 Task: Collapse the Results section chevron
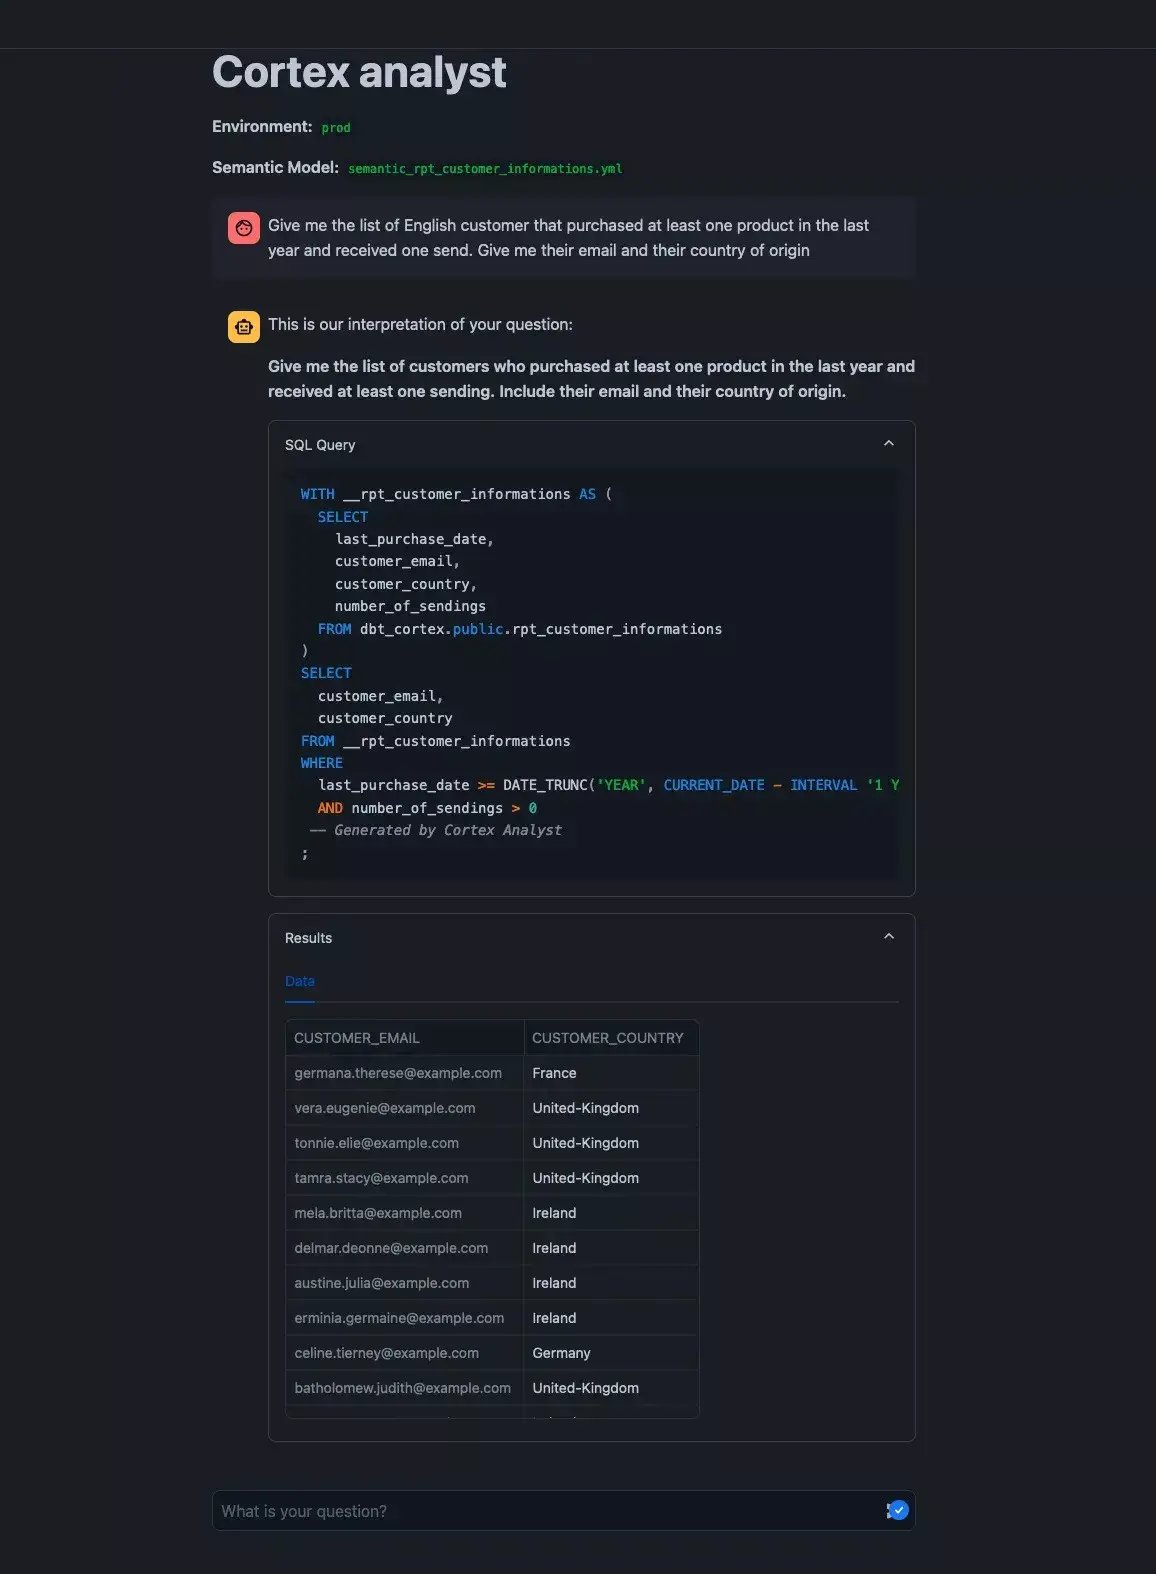[889, 936]
